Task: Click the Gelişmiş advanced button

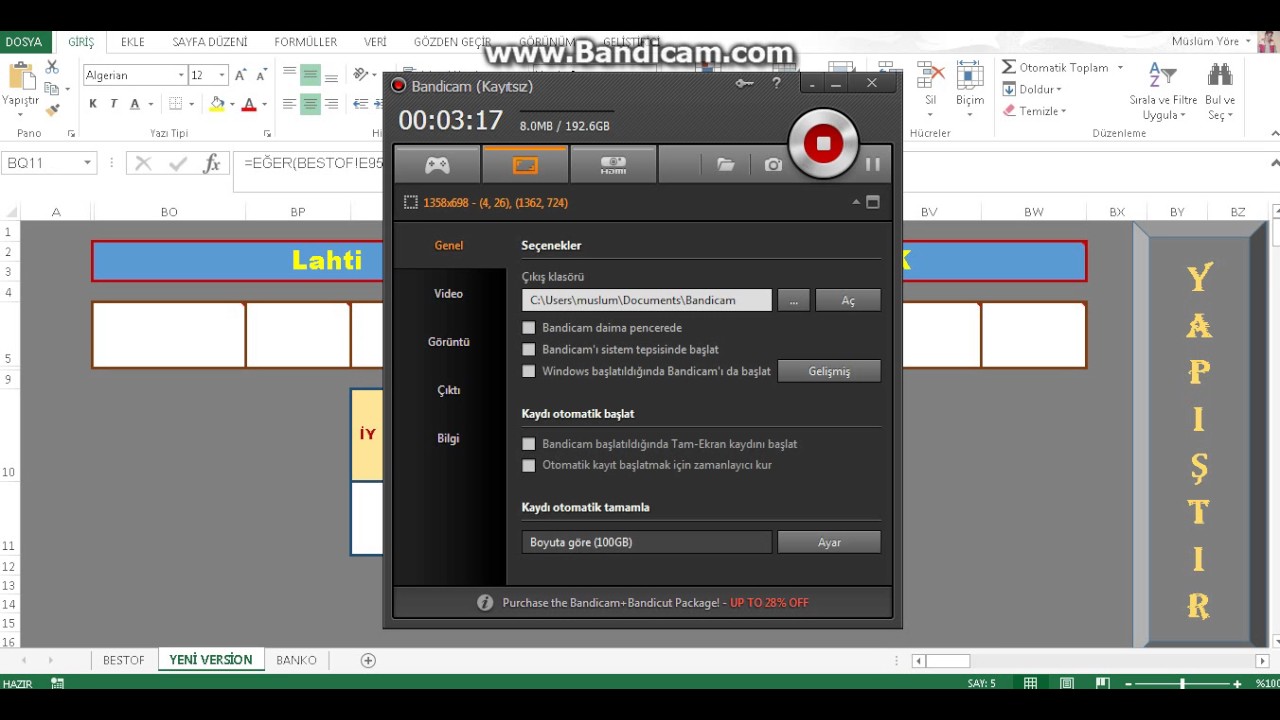Action: pyautogui.click(x=829, y=371)
